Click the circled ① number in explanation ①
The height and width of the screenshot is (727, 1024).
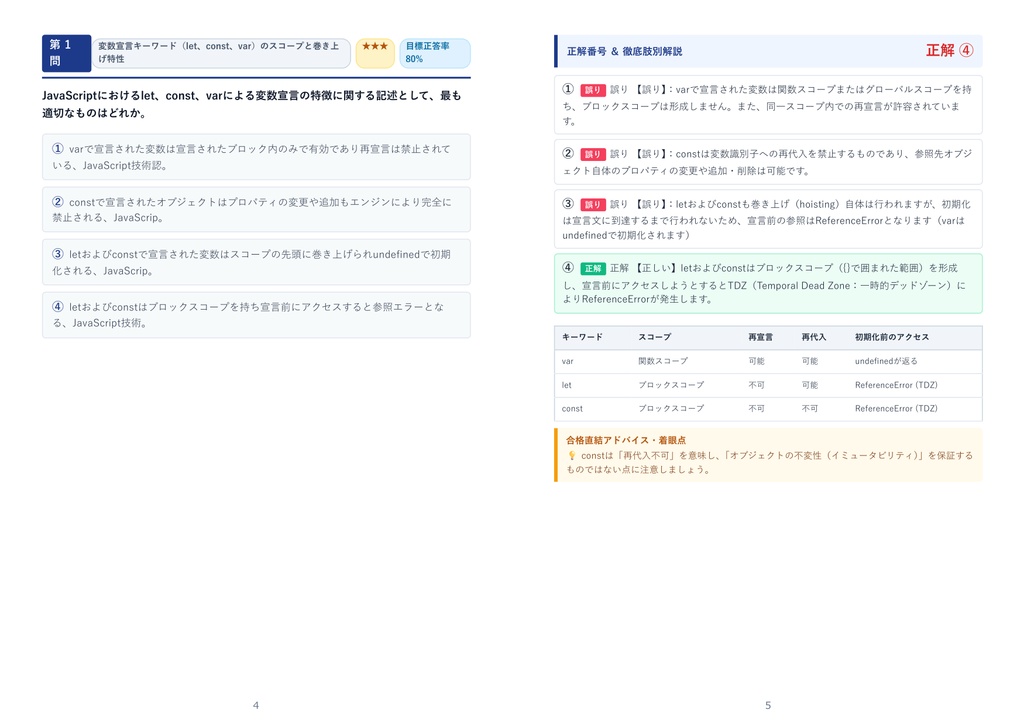pyautogui.click(x=568, y=89)
